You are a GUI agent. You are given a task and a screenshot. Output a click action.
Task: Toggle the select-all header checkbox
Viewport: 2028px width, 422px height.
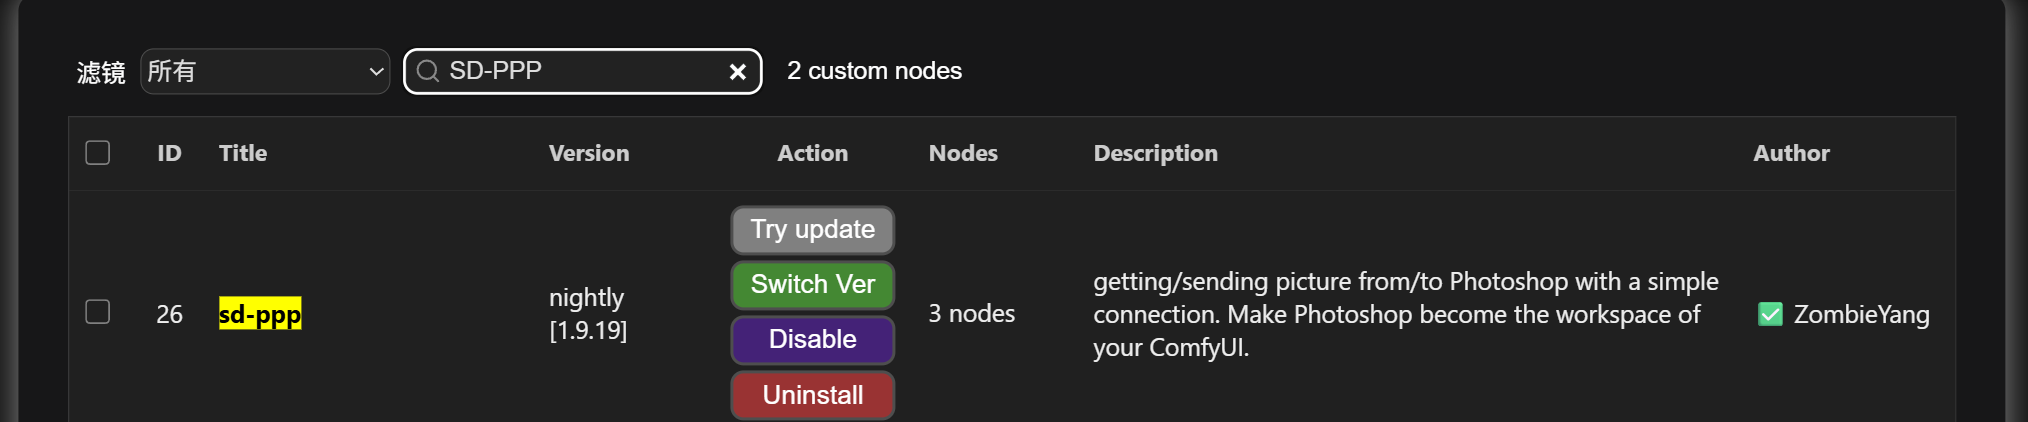click(98, 153)
